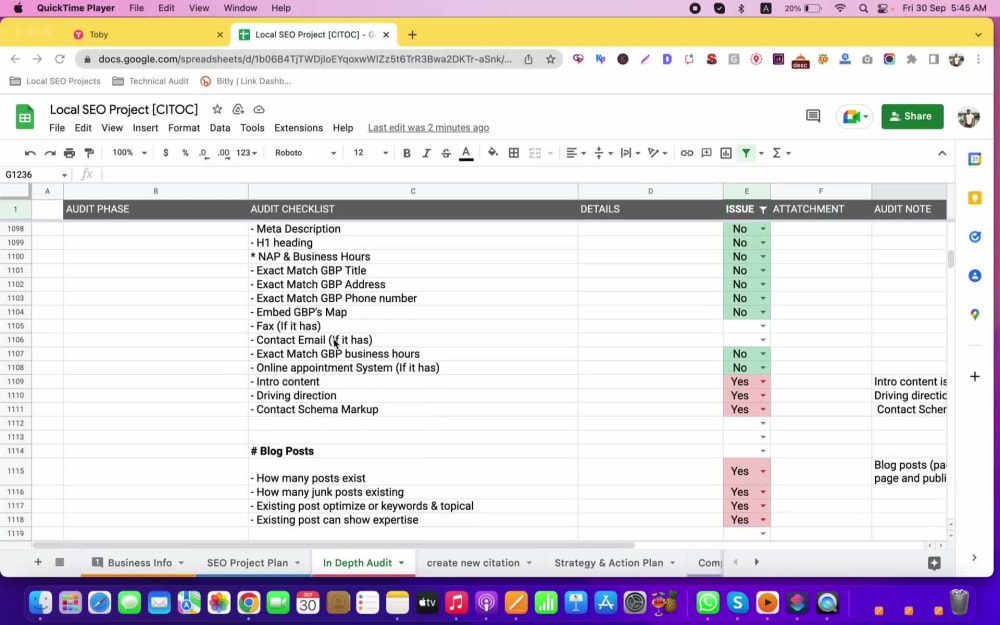Open the Data menu
This screenshot has width=1000, height=625.
click(219, 128)
